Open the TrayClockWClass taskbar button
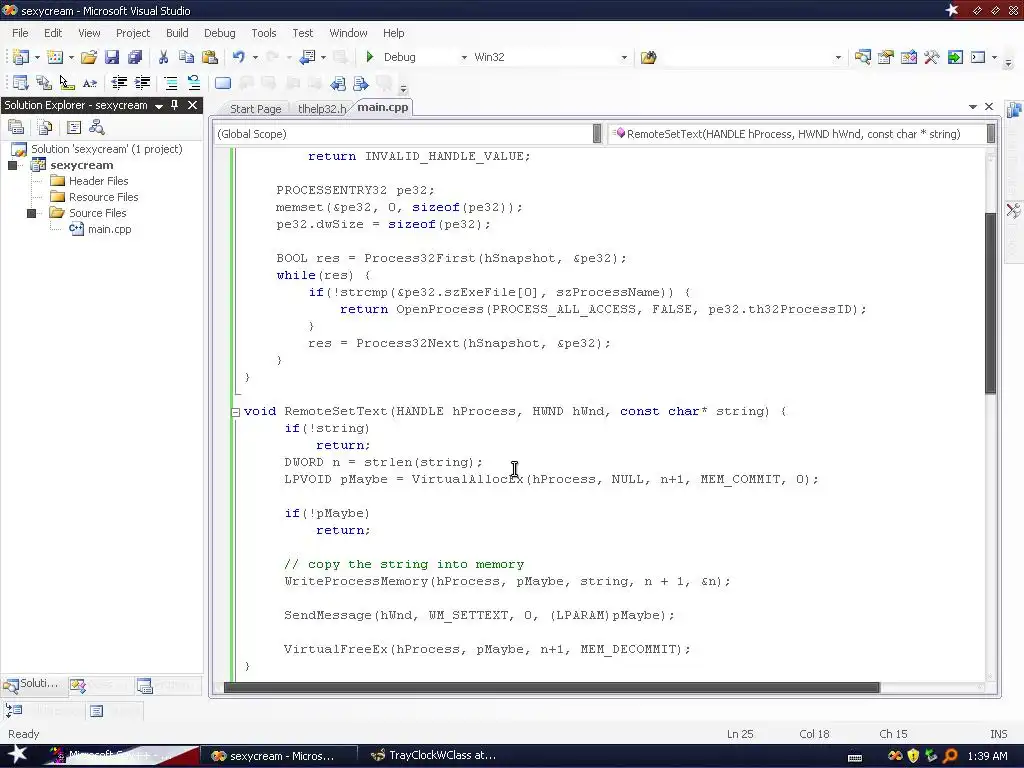Image resolution: width=1024 pixels, height=768 pixels. [x=434, y=756]
